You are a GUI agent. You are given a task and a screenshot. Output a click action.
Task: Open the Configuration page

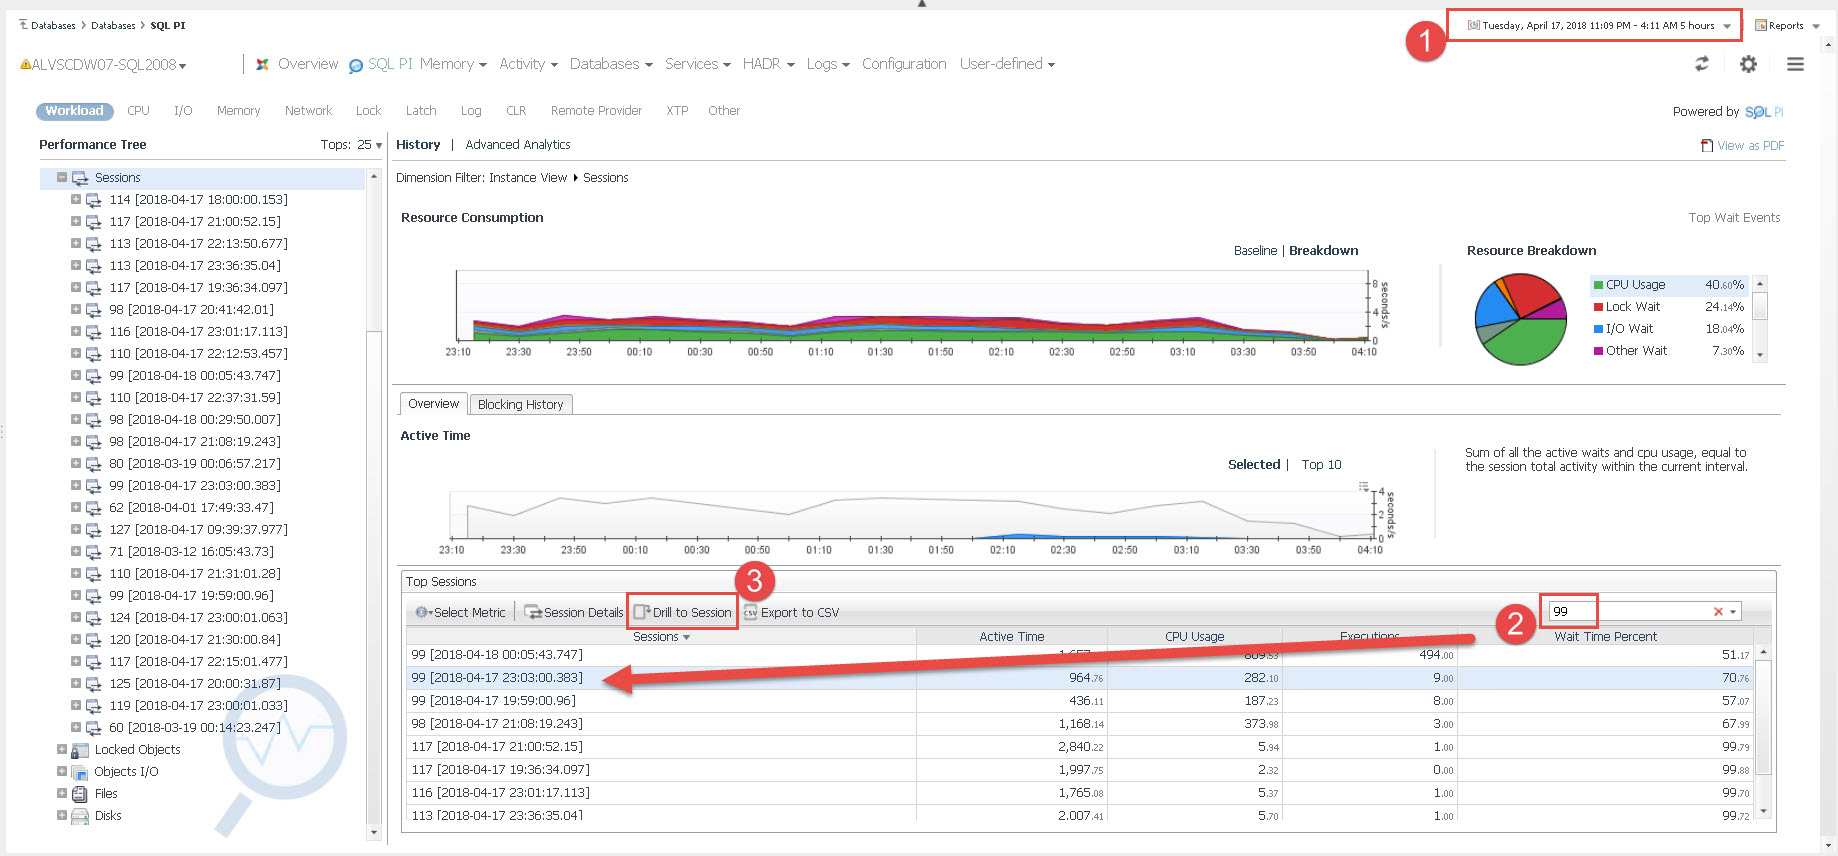coord(903,64)
